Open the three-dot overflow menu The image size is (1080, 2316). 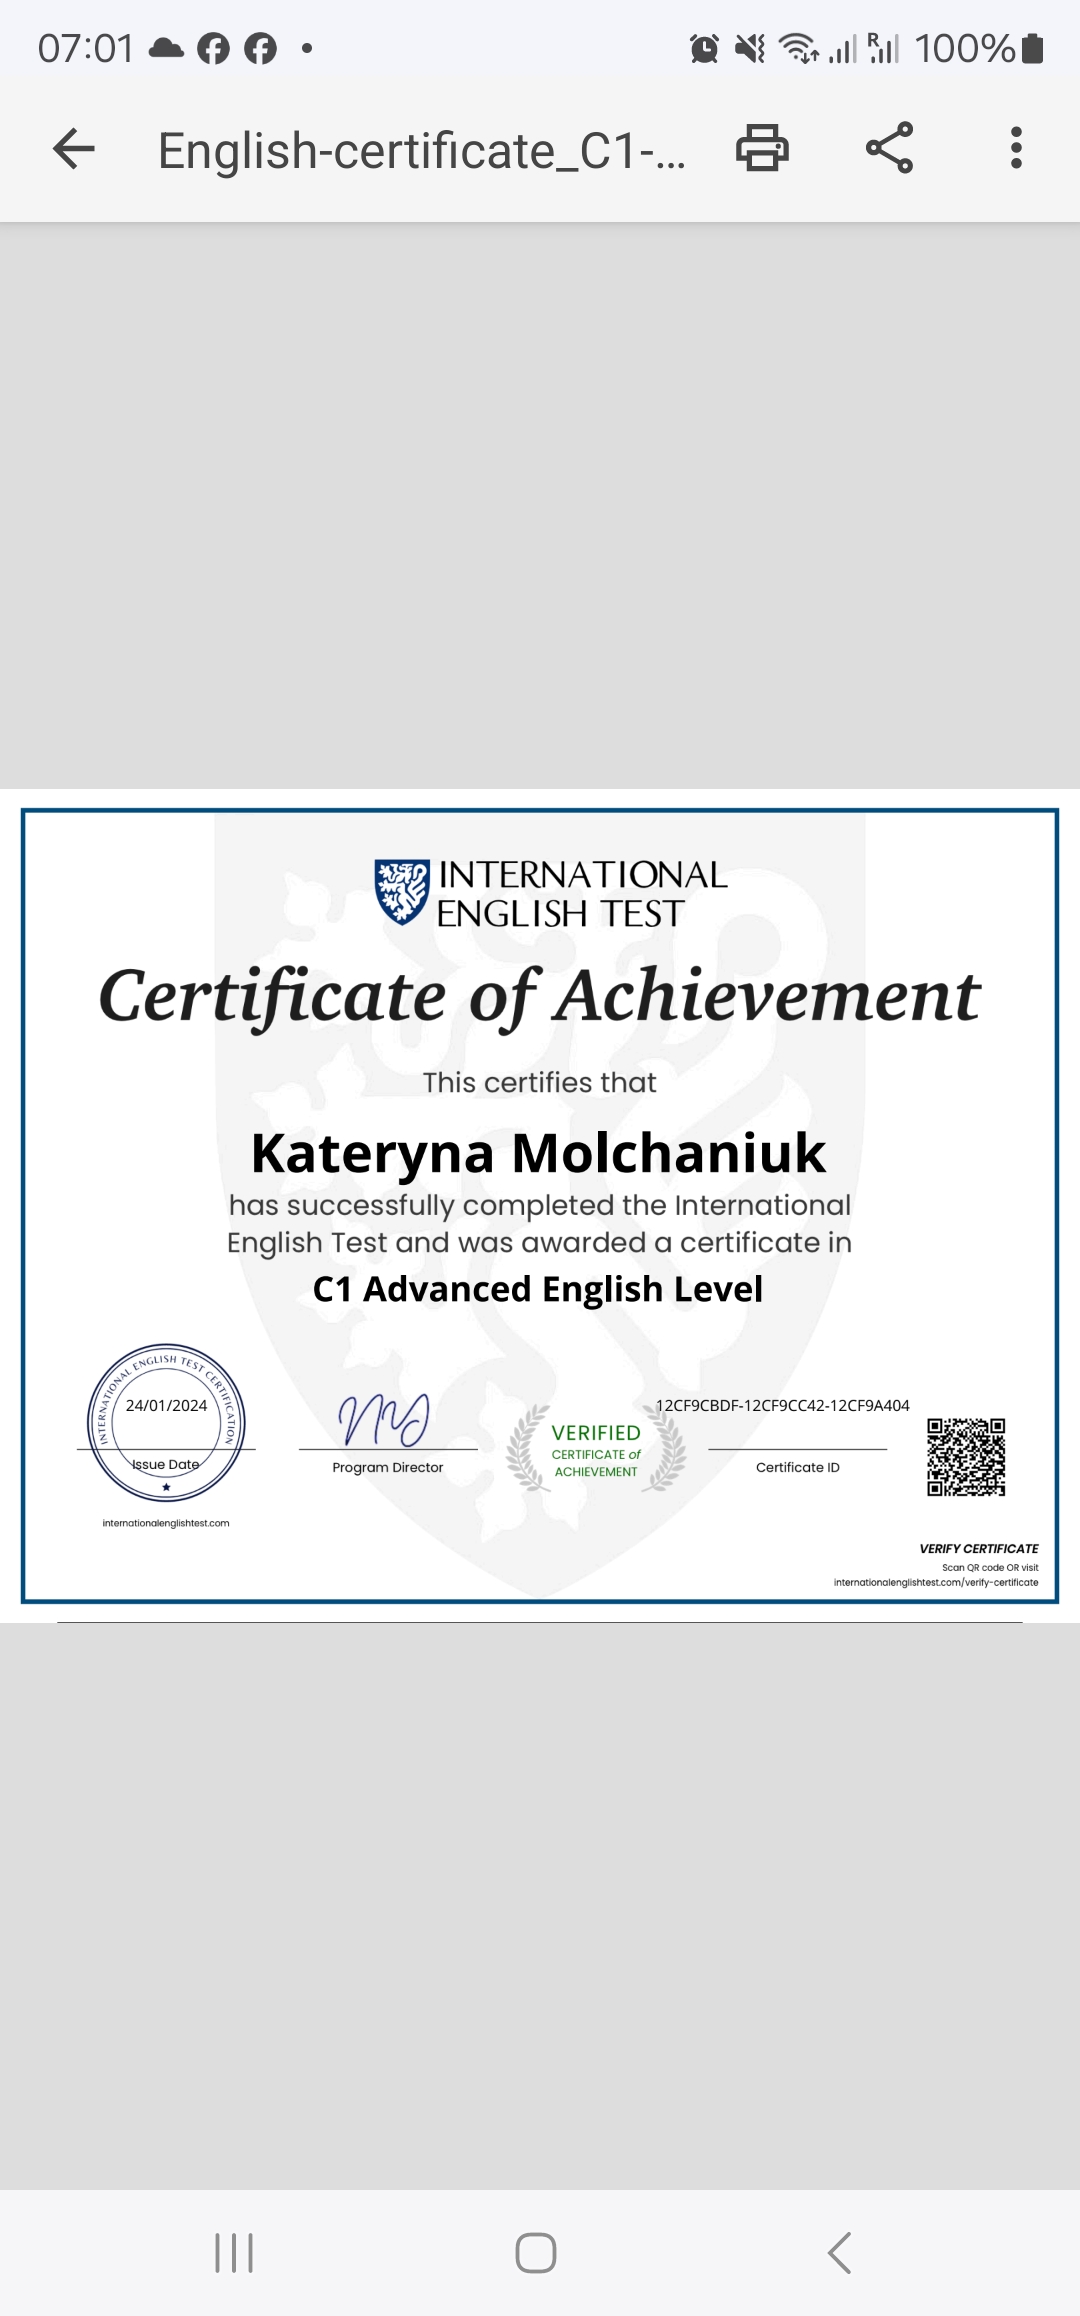pos(1016,148)
